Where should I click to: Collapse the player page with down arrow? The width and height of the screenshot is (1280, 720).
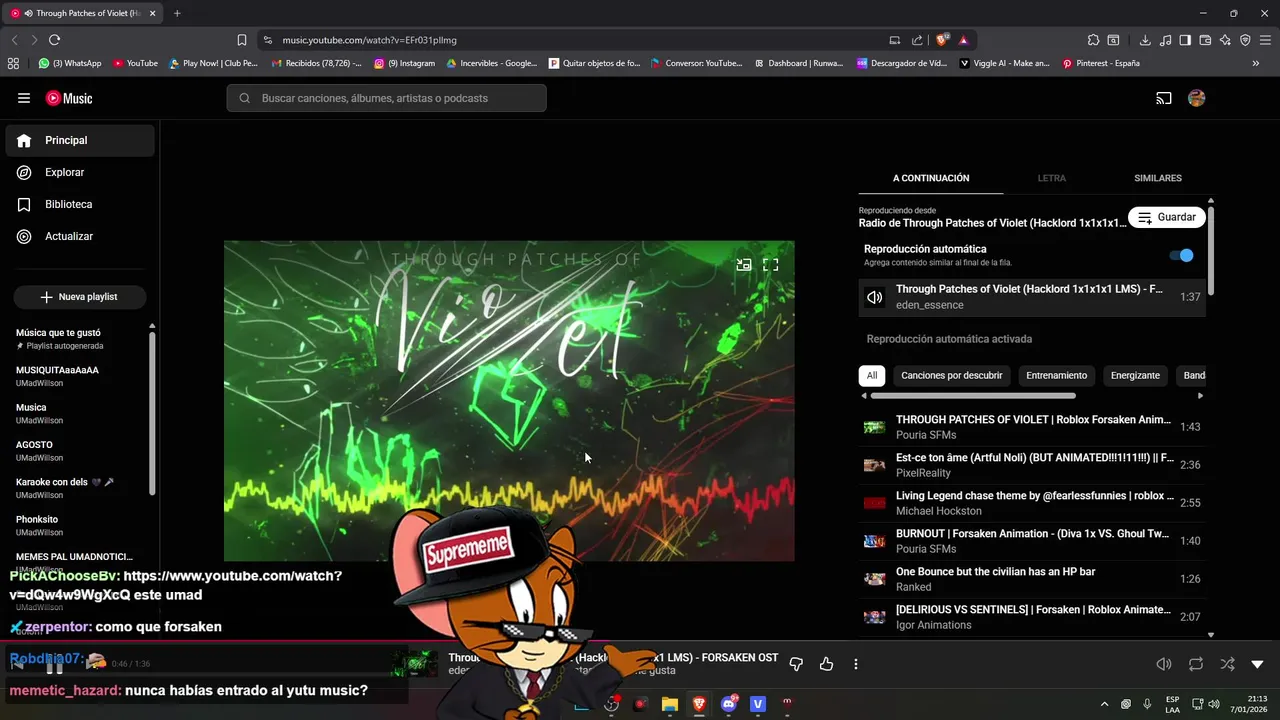[x=1257, y=664]
